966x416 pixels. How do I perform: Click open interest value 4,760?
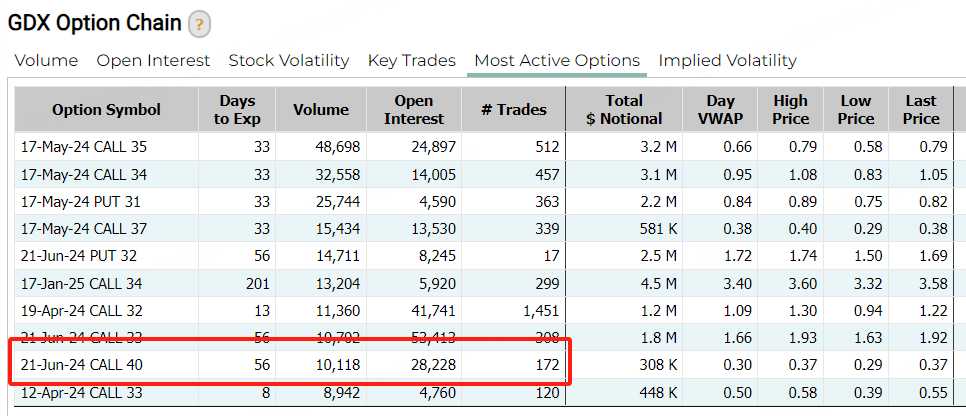[x=436, y=393]
